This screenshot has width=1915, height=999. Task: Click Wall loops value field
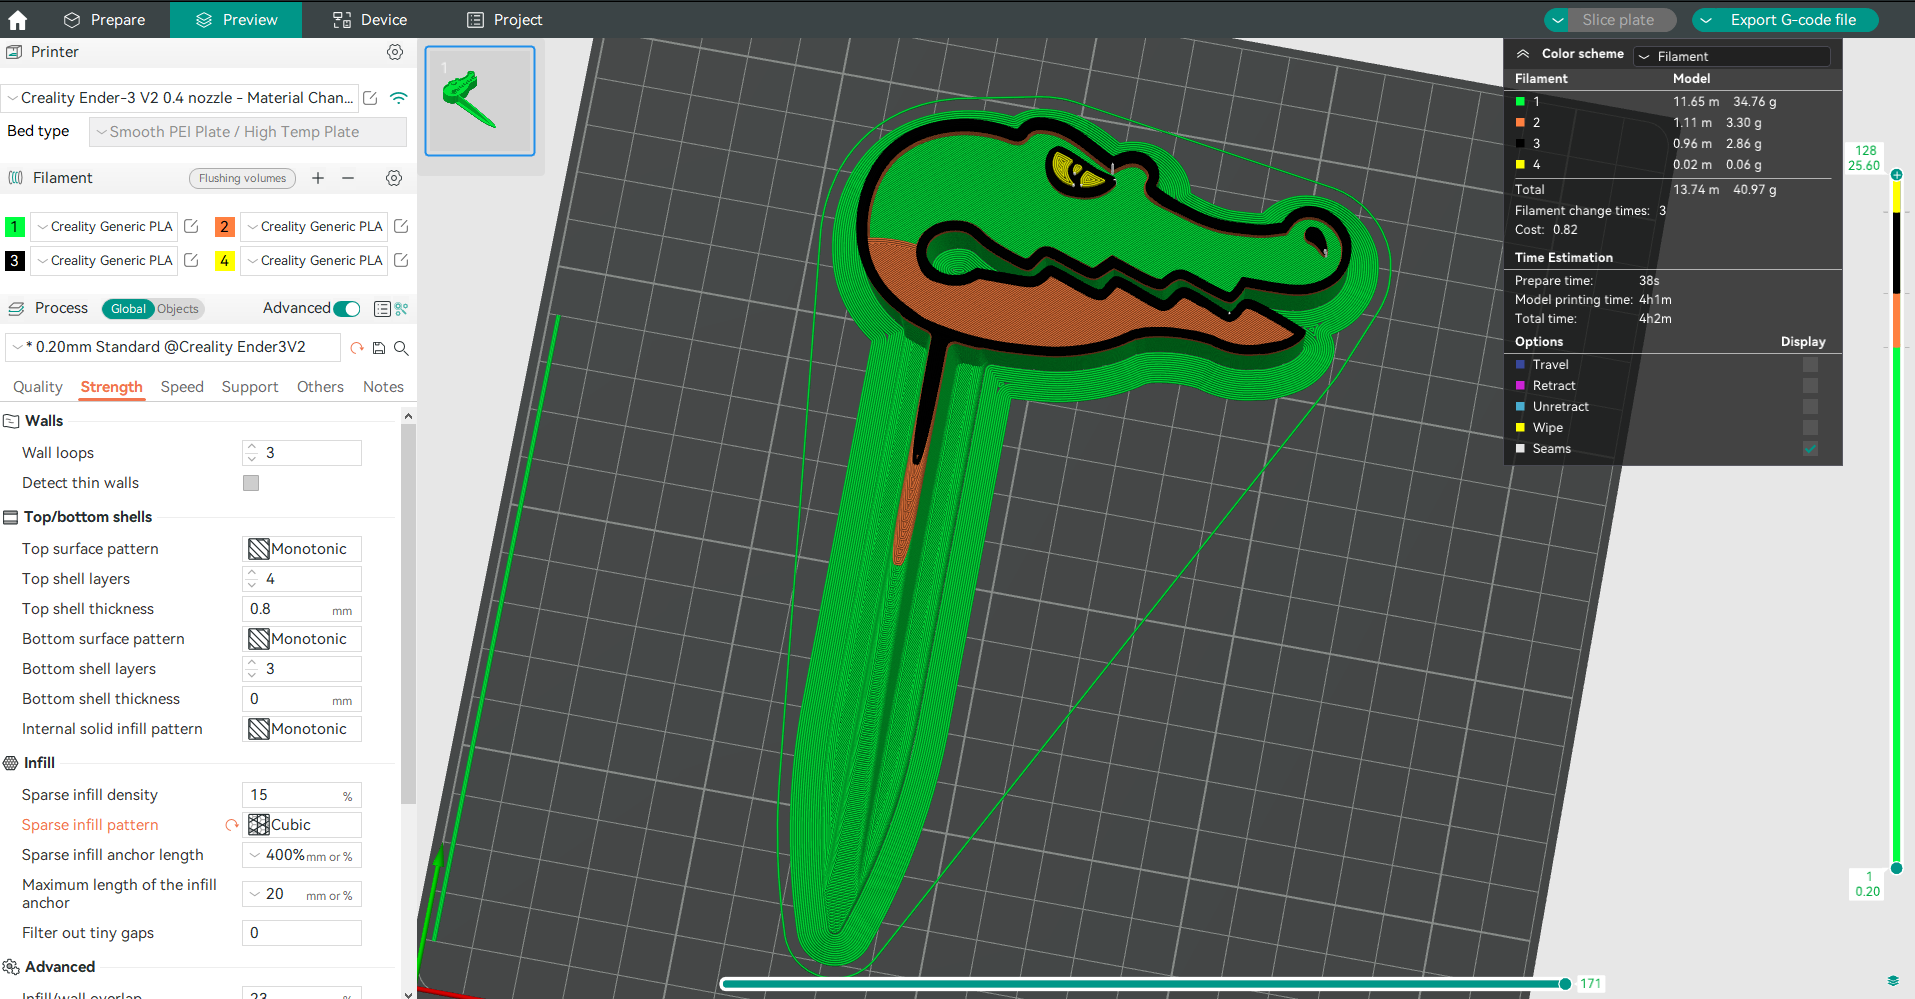pyautogui.click(x=302, y=453)
